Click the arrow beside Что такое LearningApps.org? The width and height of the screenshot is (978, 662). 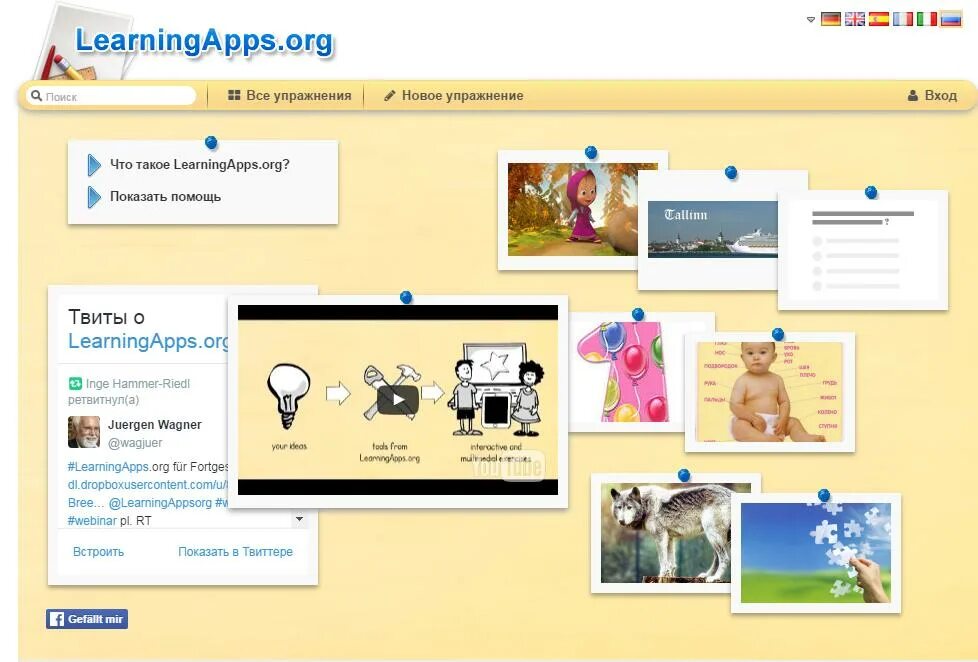94,165
